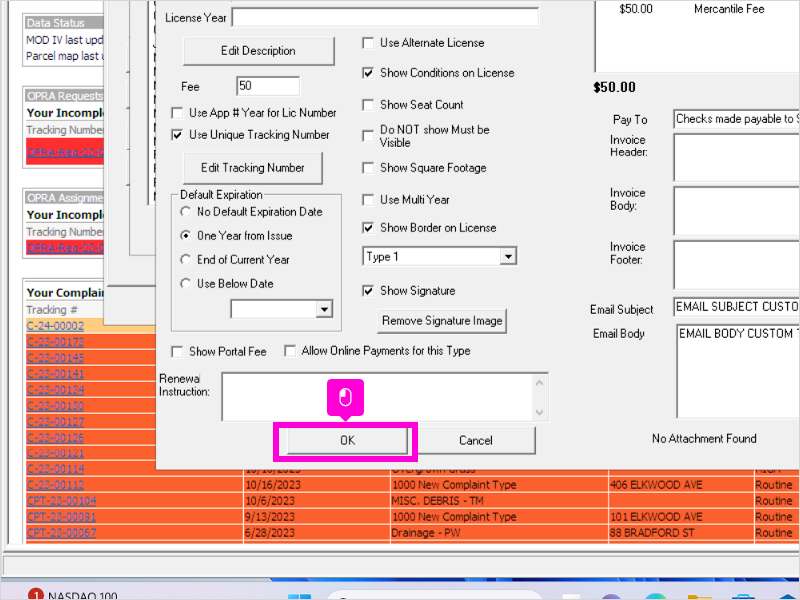Screen dimensions: 800x600
Task: Click into the Email Body text area
Action: (738, 371)
